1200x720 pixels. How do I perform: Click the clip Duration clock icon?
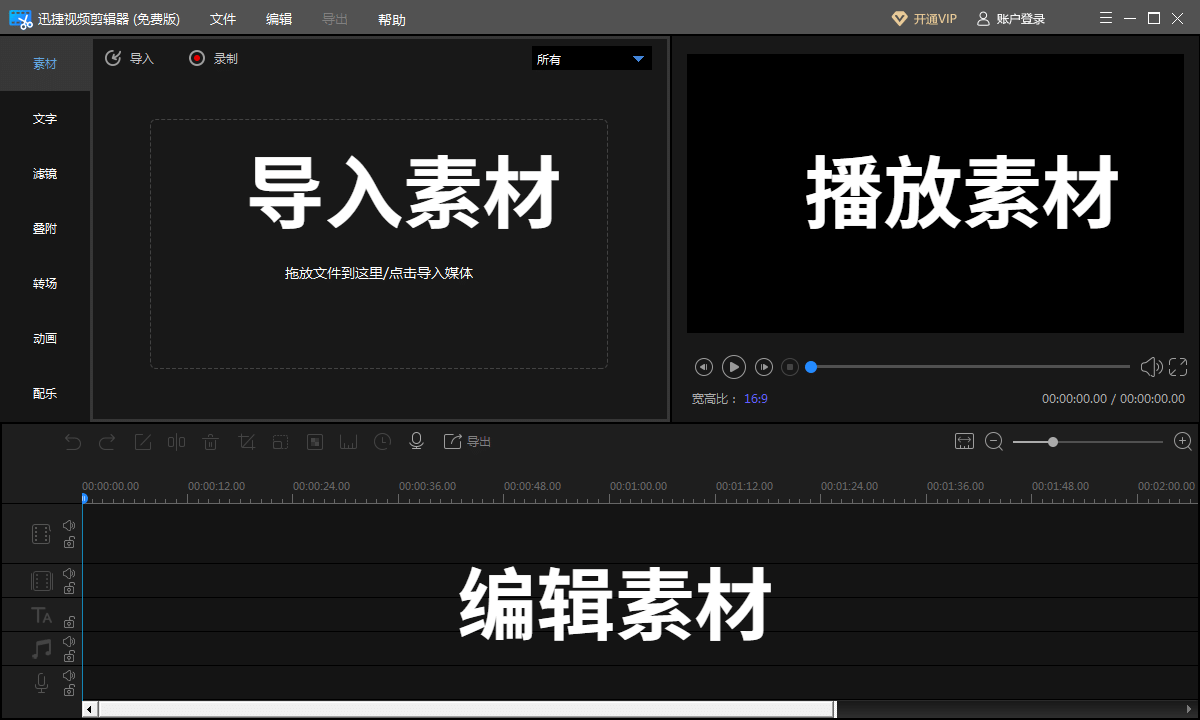[381, 441]
